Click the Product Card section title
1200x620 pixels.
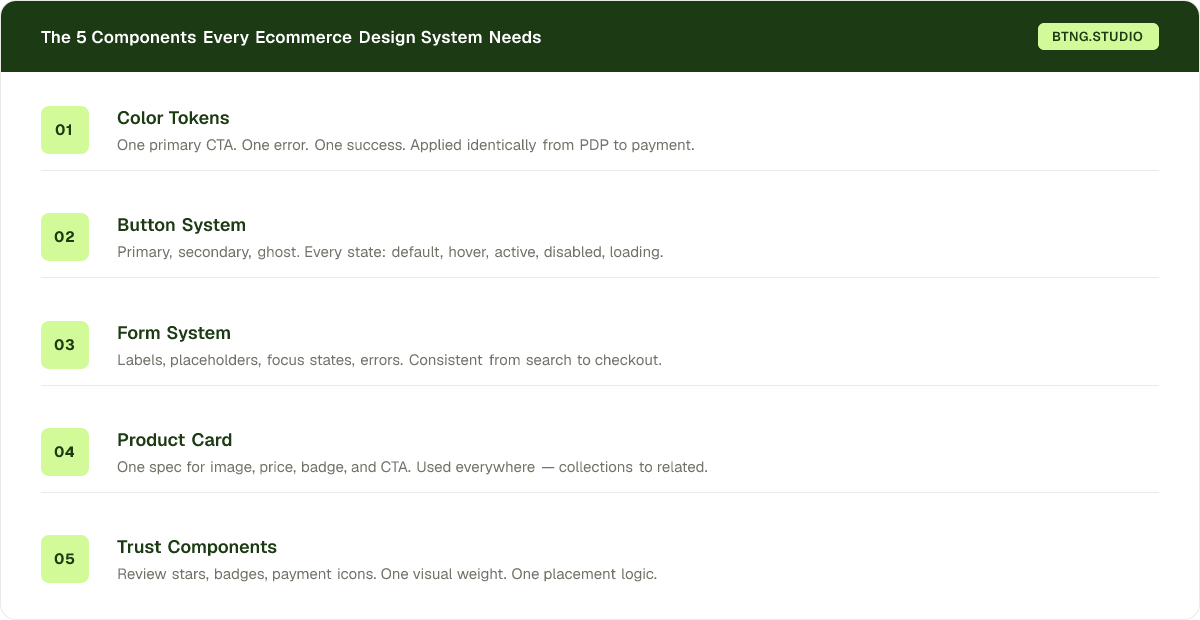coord(174,440)
